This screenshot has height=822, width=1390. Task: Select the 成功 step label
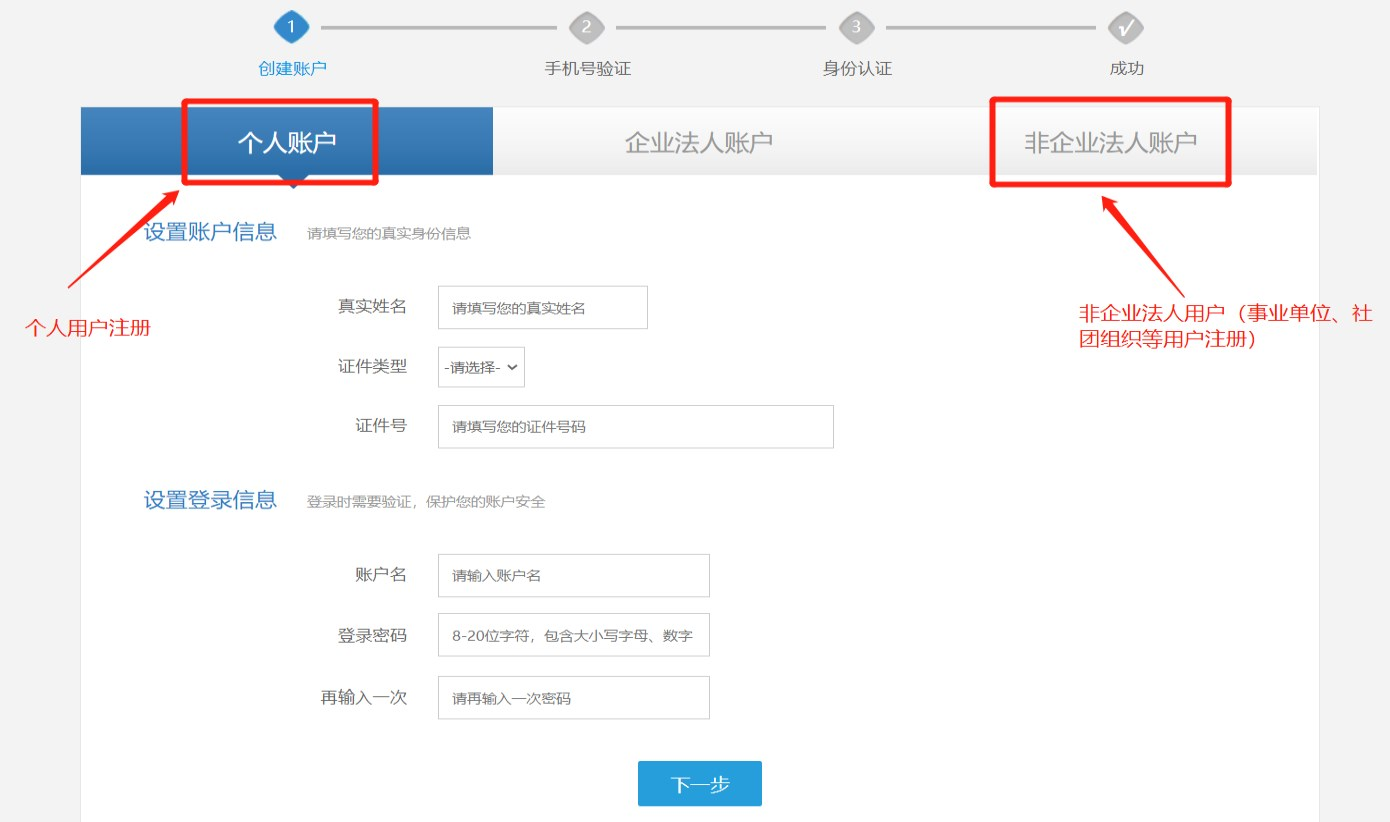click(1126, 69)
